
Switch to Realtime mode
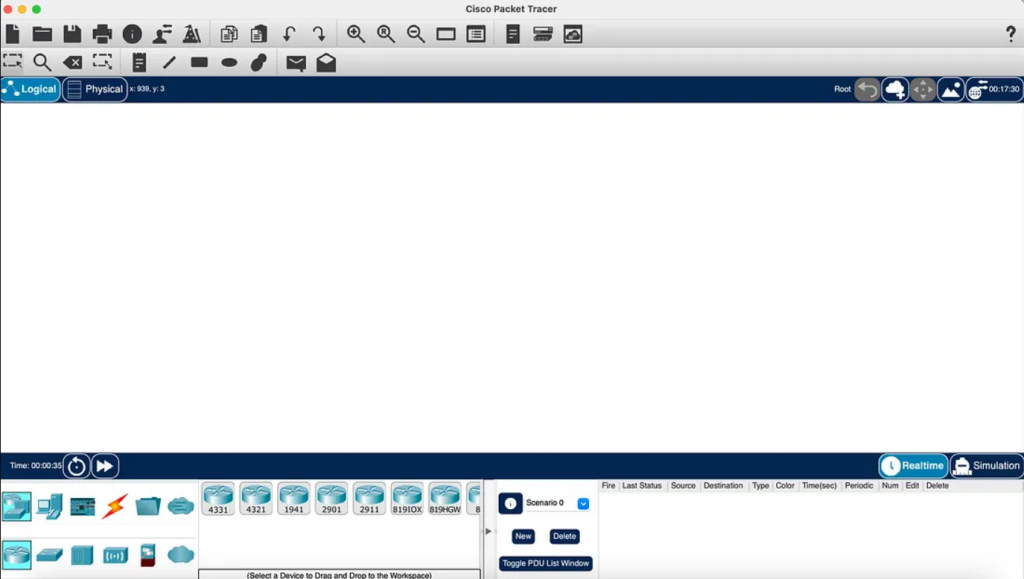pyautogui.click(x=913, y=465)
